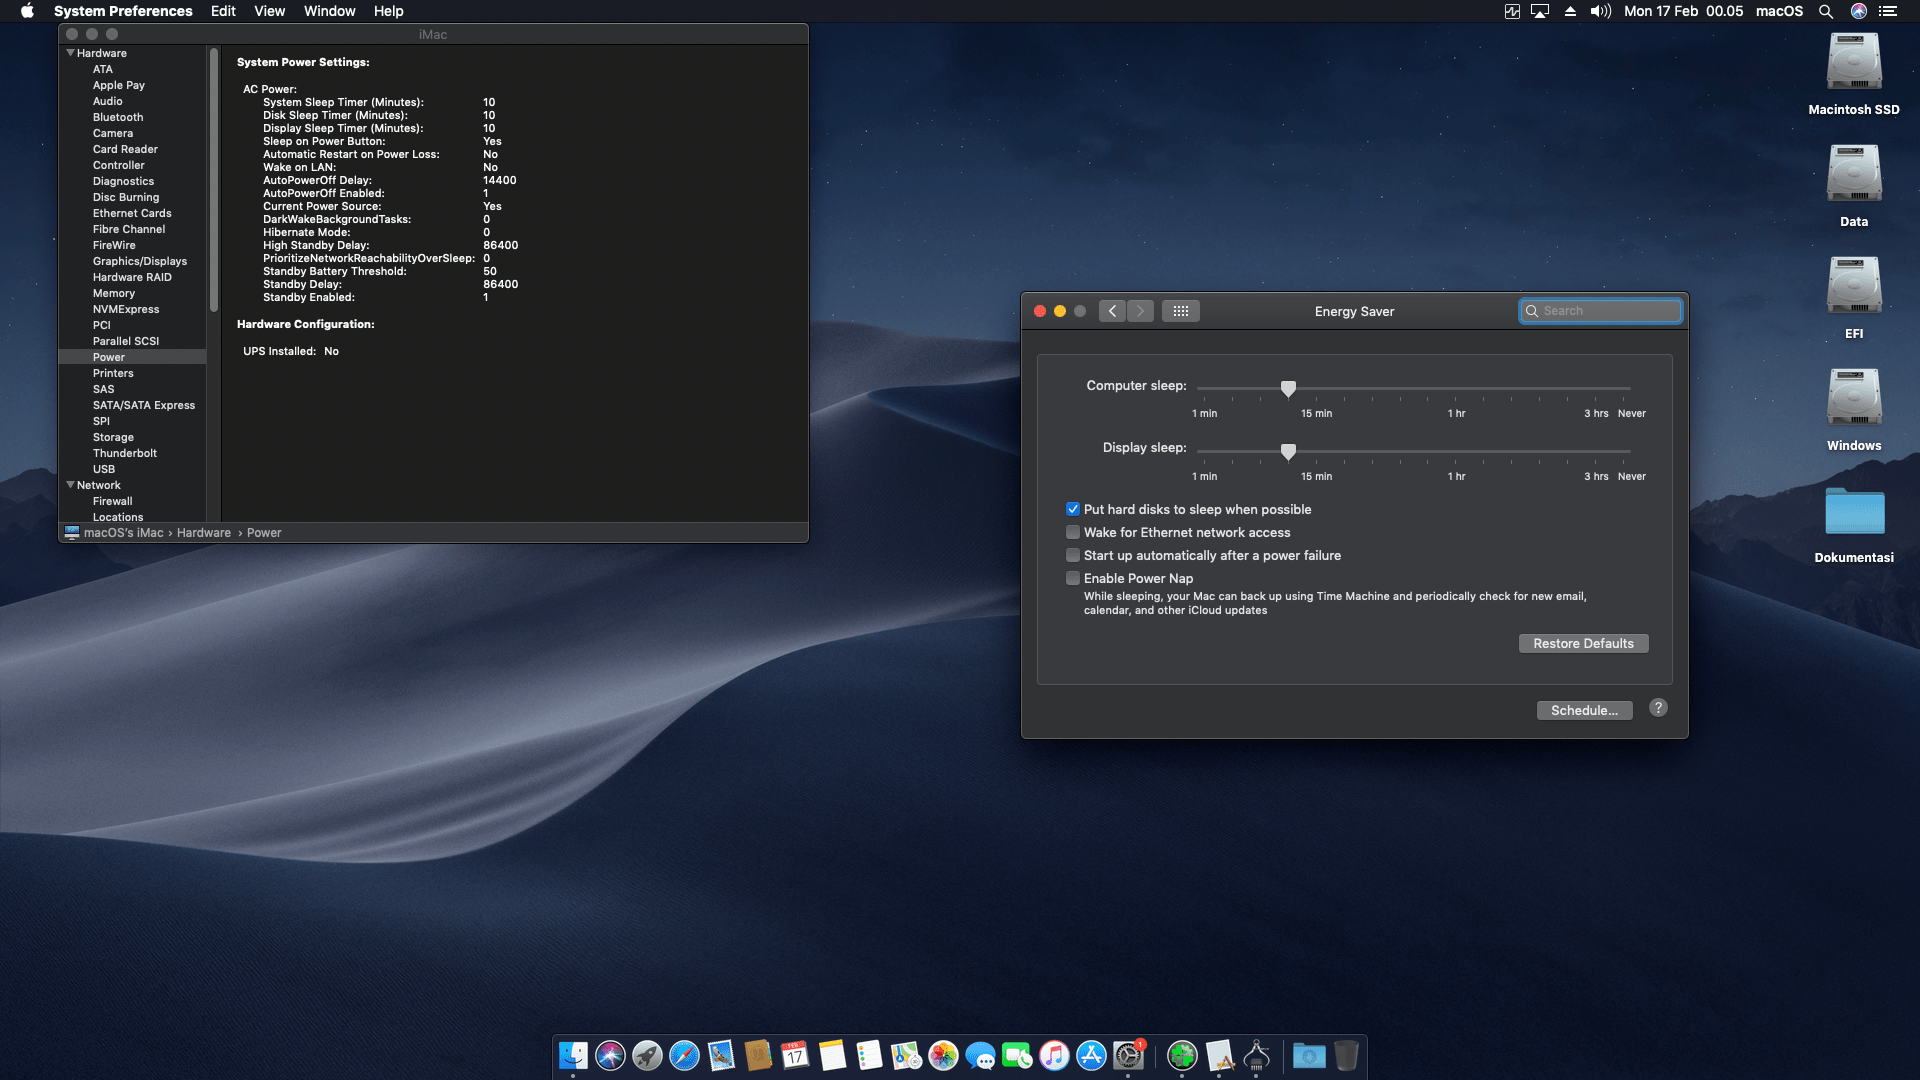Collapse the Hardware section in sidebar
This screenshot has width=1920, height=1080.
(70, 52)
